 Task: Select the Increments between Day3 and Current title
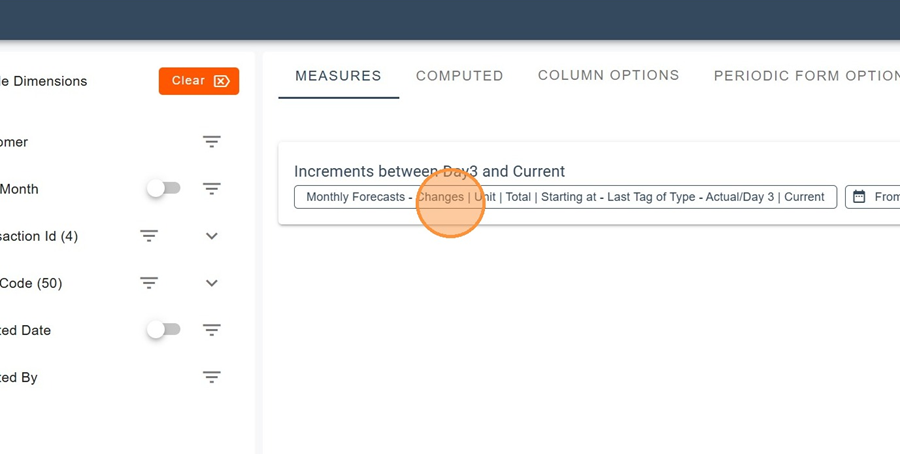429,171
